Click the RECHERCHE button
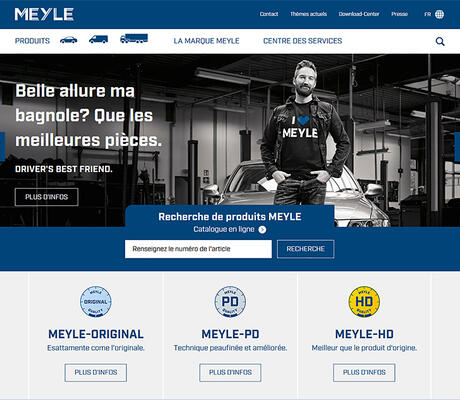Image resolution: width=460 pixels, height=400 pixels. [305, 249]
